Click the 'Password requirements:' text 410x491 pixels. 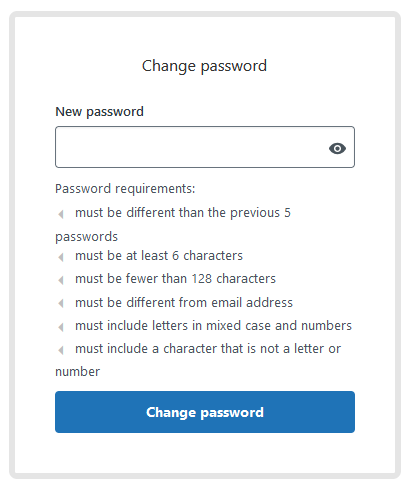(x=125, y=189)
